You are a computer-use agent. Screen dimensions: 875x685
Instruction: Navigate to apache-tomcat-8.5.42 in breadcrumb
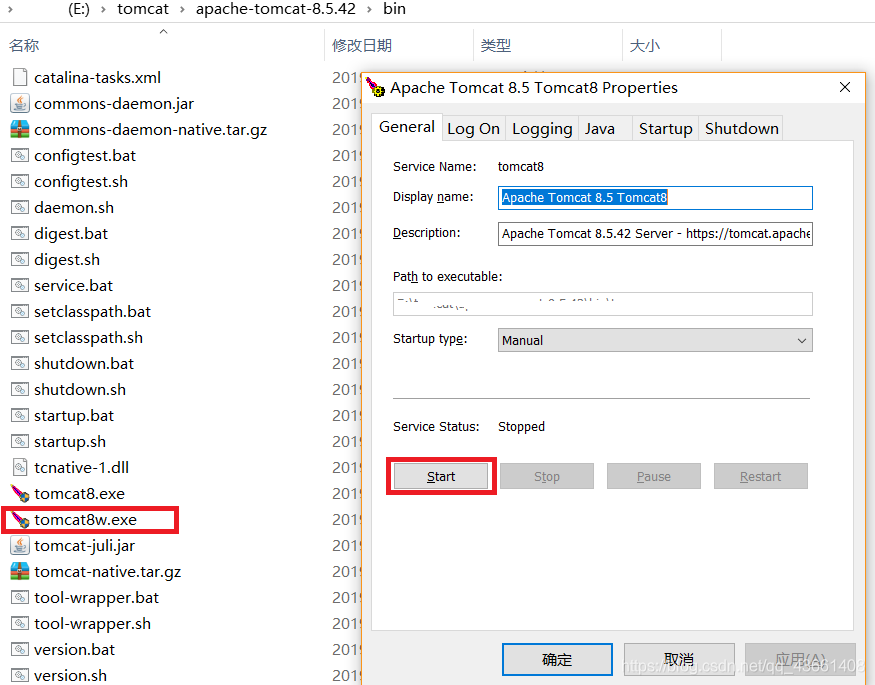(x=276, y=9)
